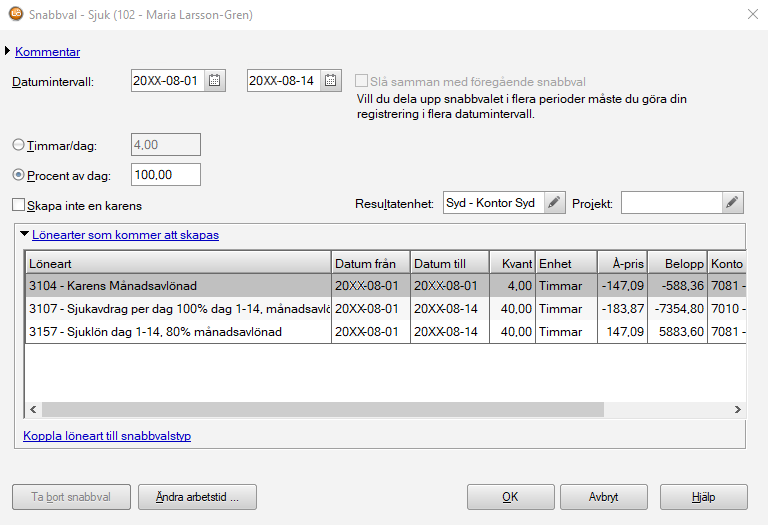Click the end date field 20XX-08-14
The image size is (768, 525).
tap(284, 80)
